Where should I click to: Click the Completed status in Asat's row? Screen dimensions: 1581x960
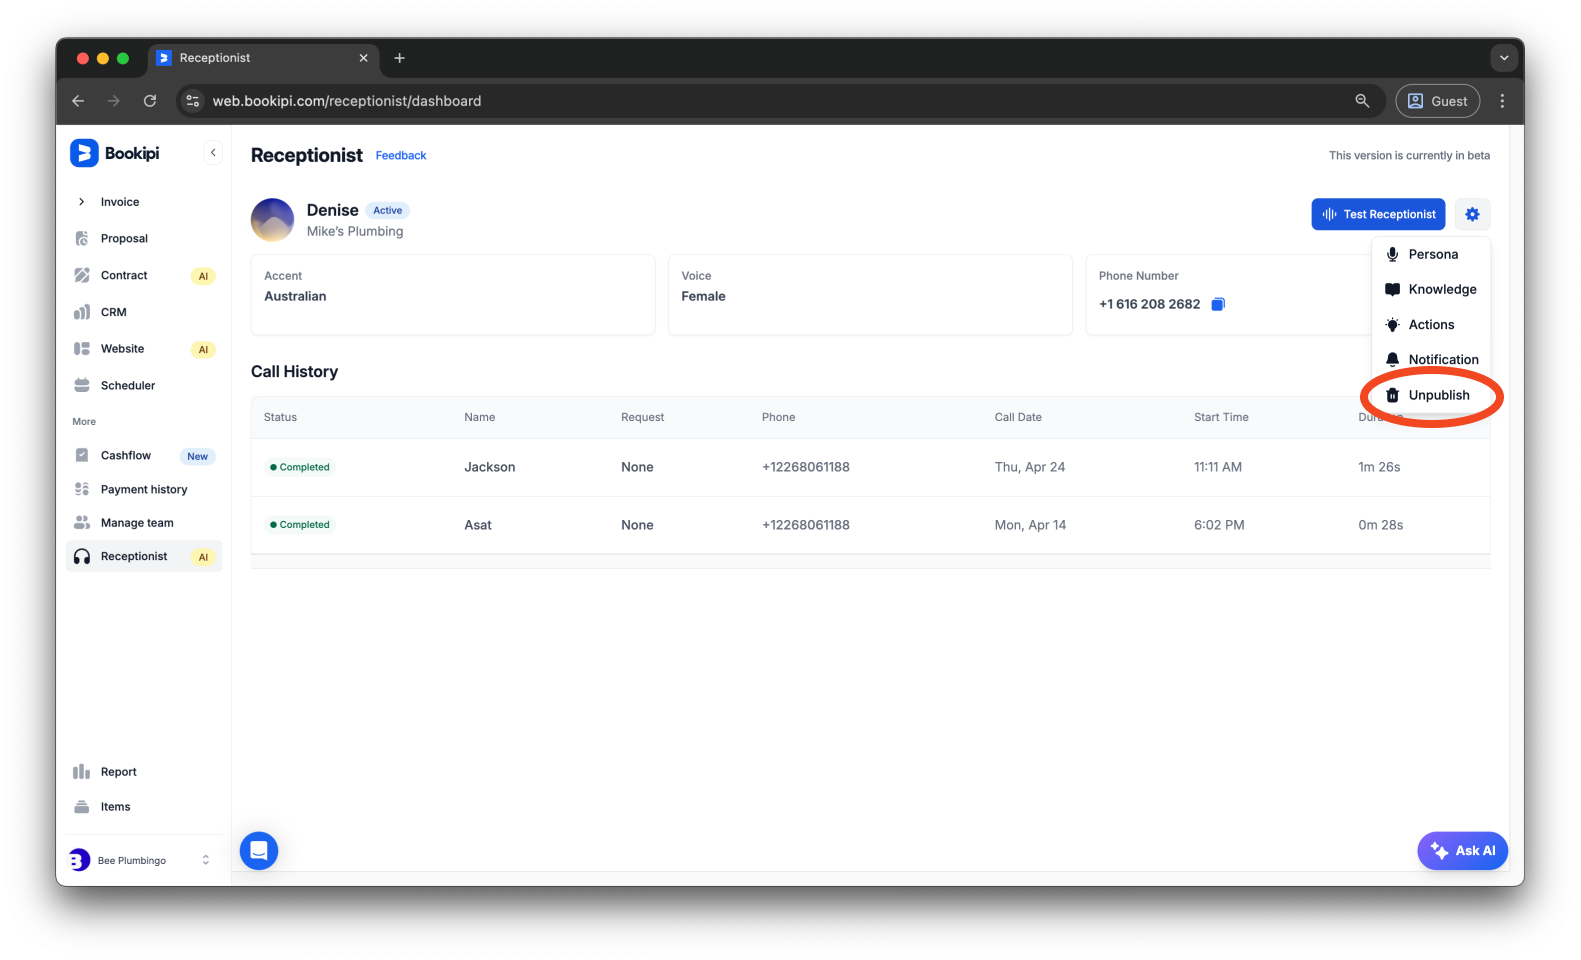coord(300,525)
